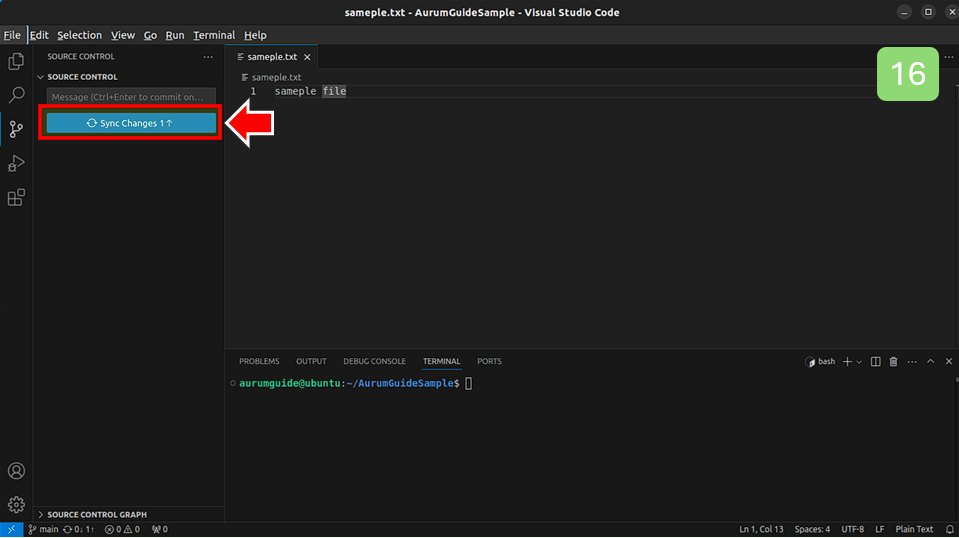Open remote window indicator in status bar
This screenshot has width=959, height=538.
[12, 529]
